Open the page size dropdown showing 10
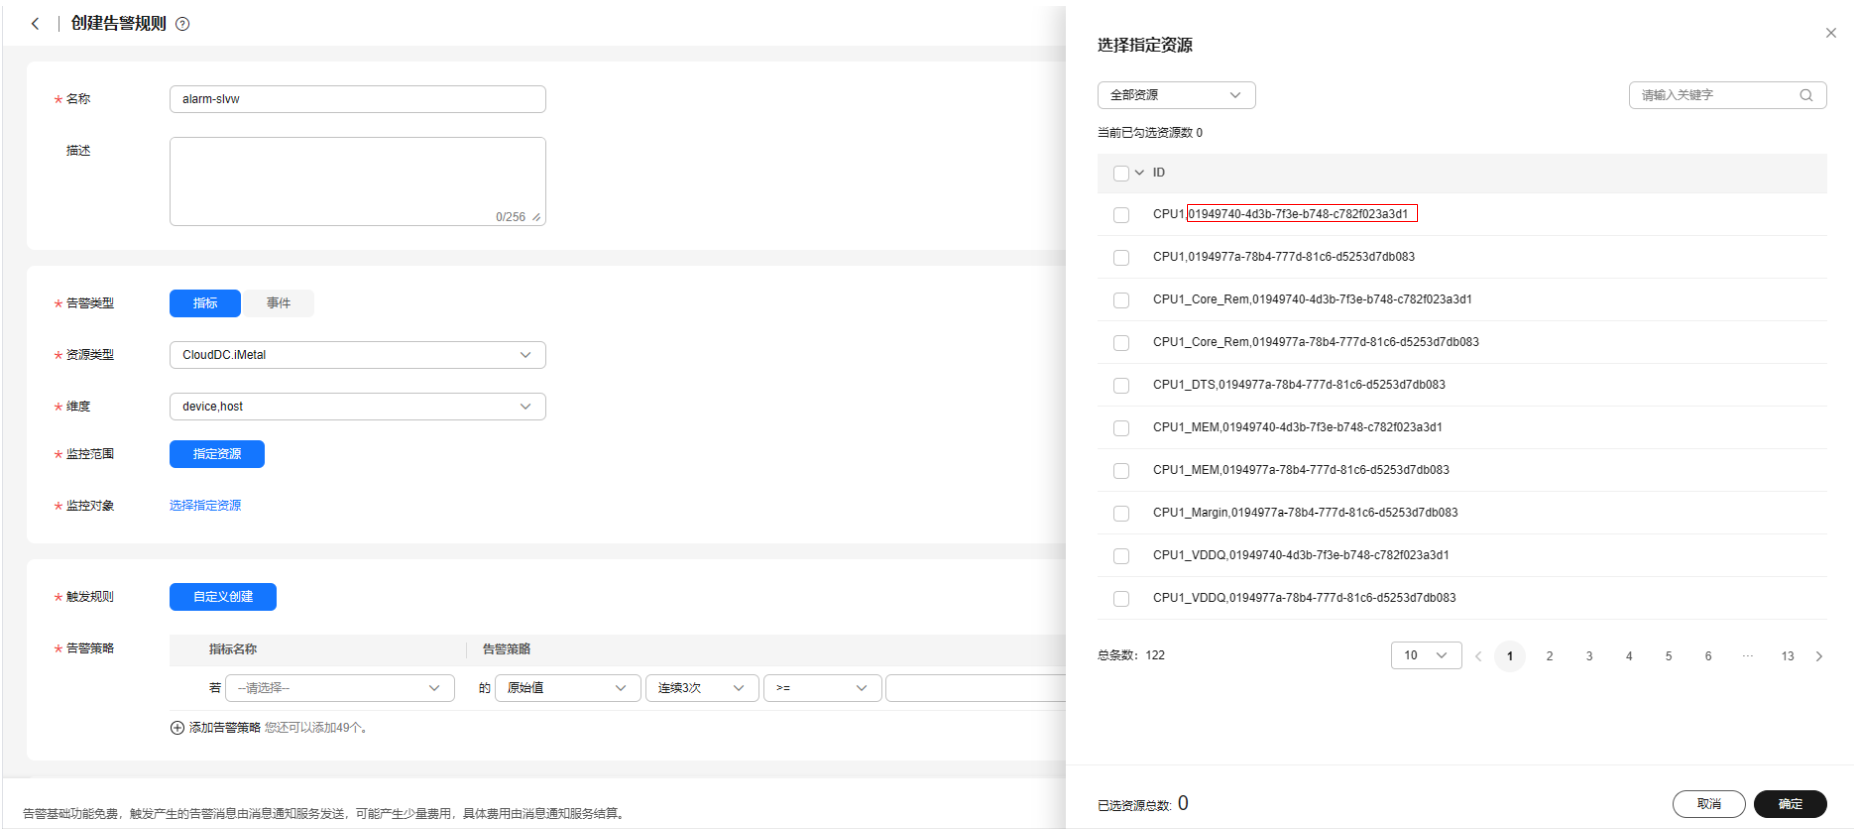The width and height of the screenshot is (1854, 831). coord(1426,655)
